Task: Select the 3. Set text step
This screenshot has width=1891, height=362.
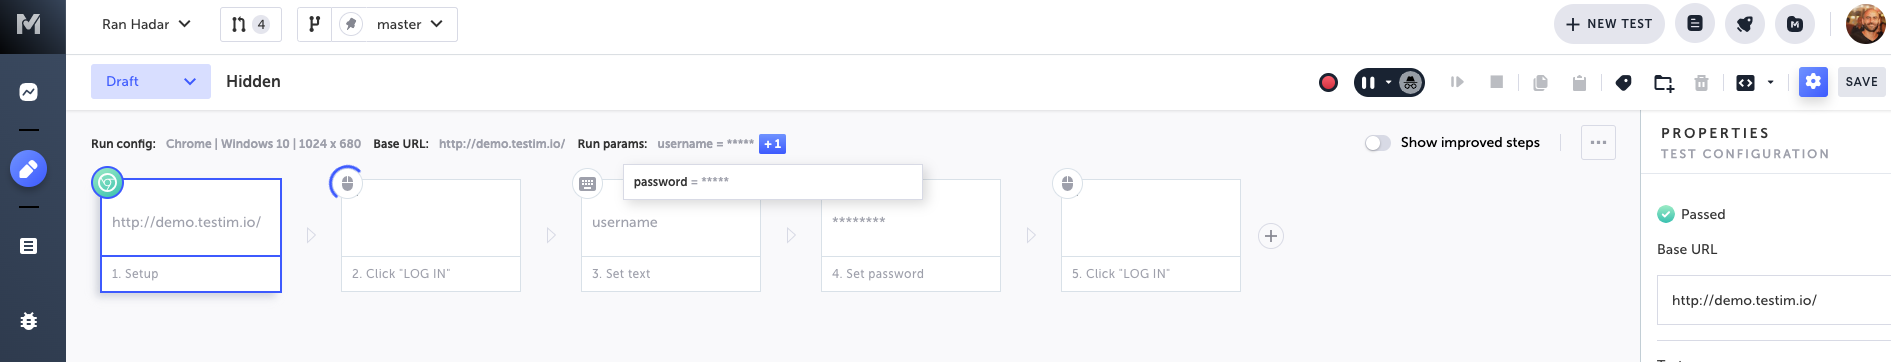Action: click(x=671, y=236)
